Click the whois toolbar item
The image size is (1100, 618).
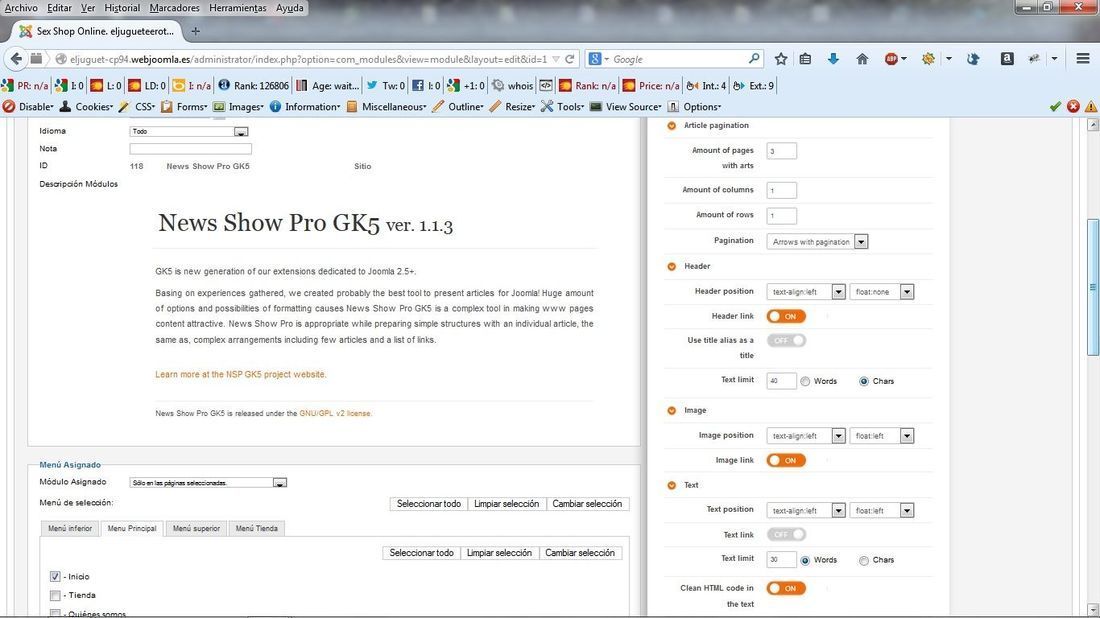coord(513,86)
